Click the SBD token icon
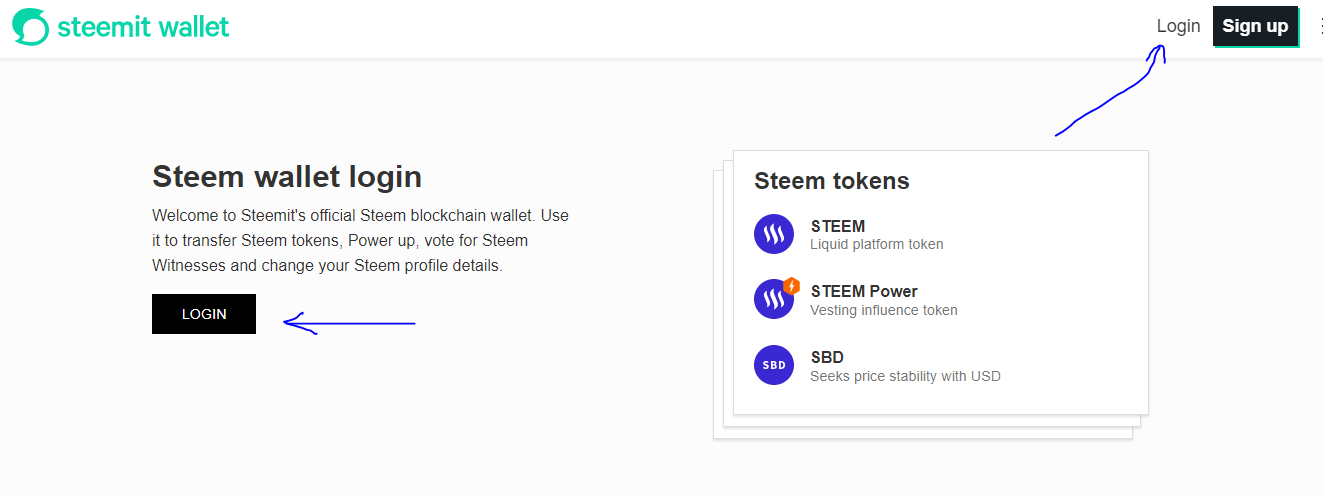1323x496 pixels. point(773,365)
